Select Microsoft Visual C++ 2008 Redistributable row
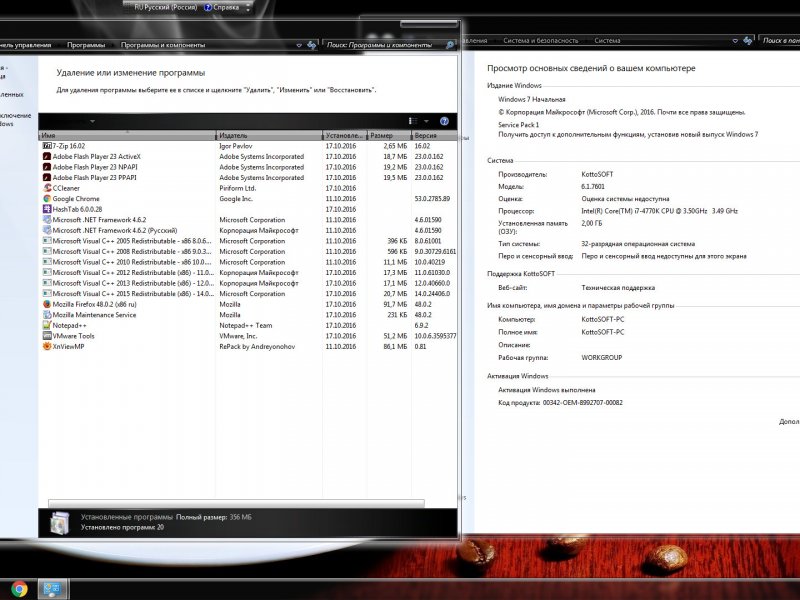The width and height of the screenshot is (800, 600). tap(248, 252)
